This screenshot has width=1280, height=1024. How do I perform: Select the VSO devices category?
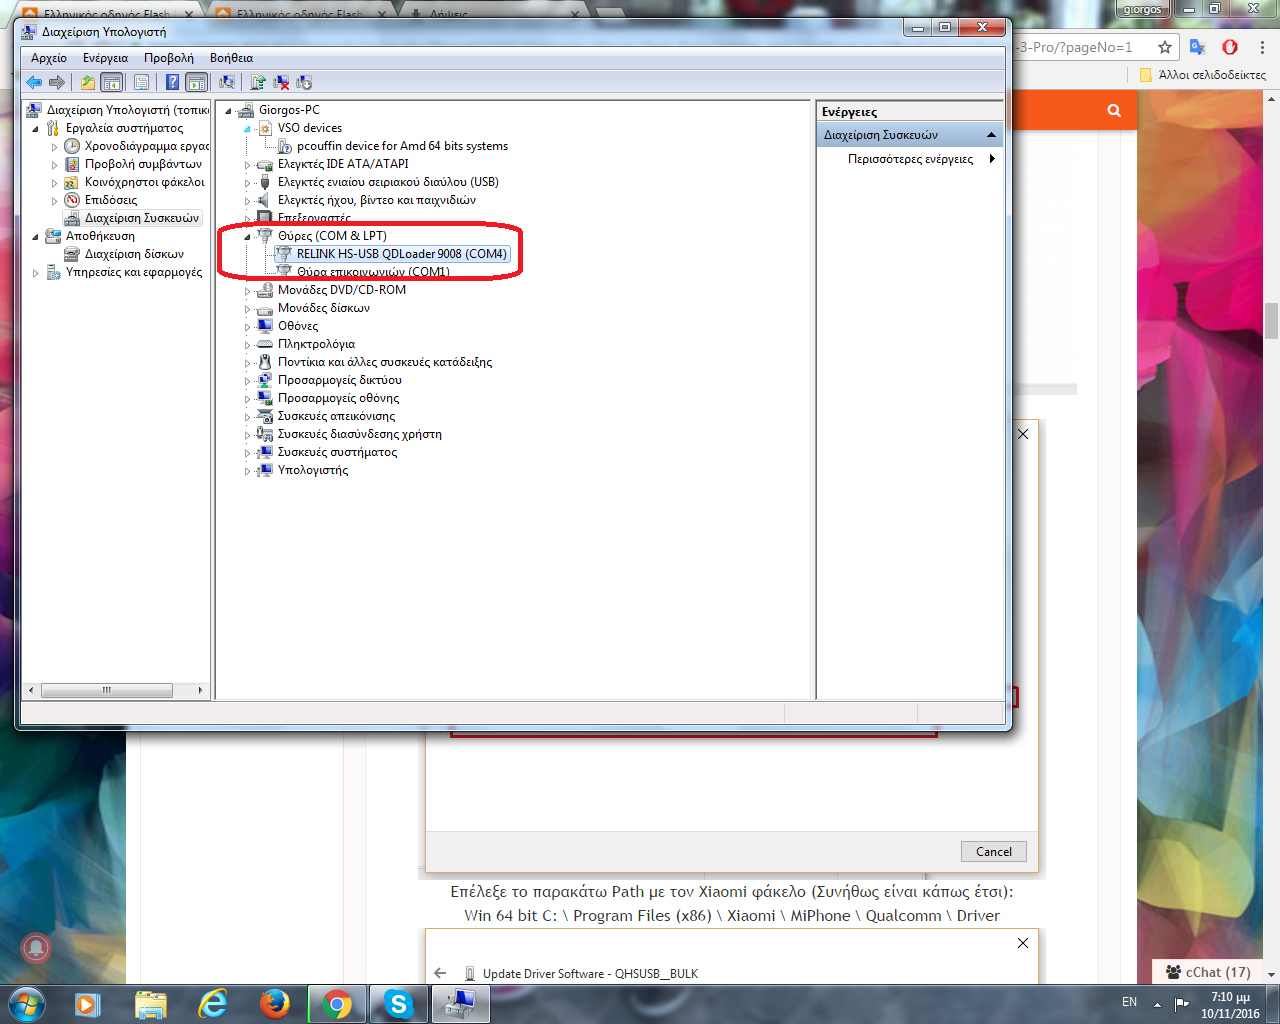310,128
